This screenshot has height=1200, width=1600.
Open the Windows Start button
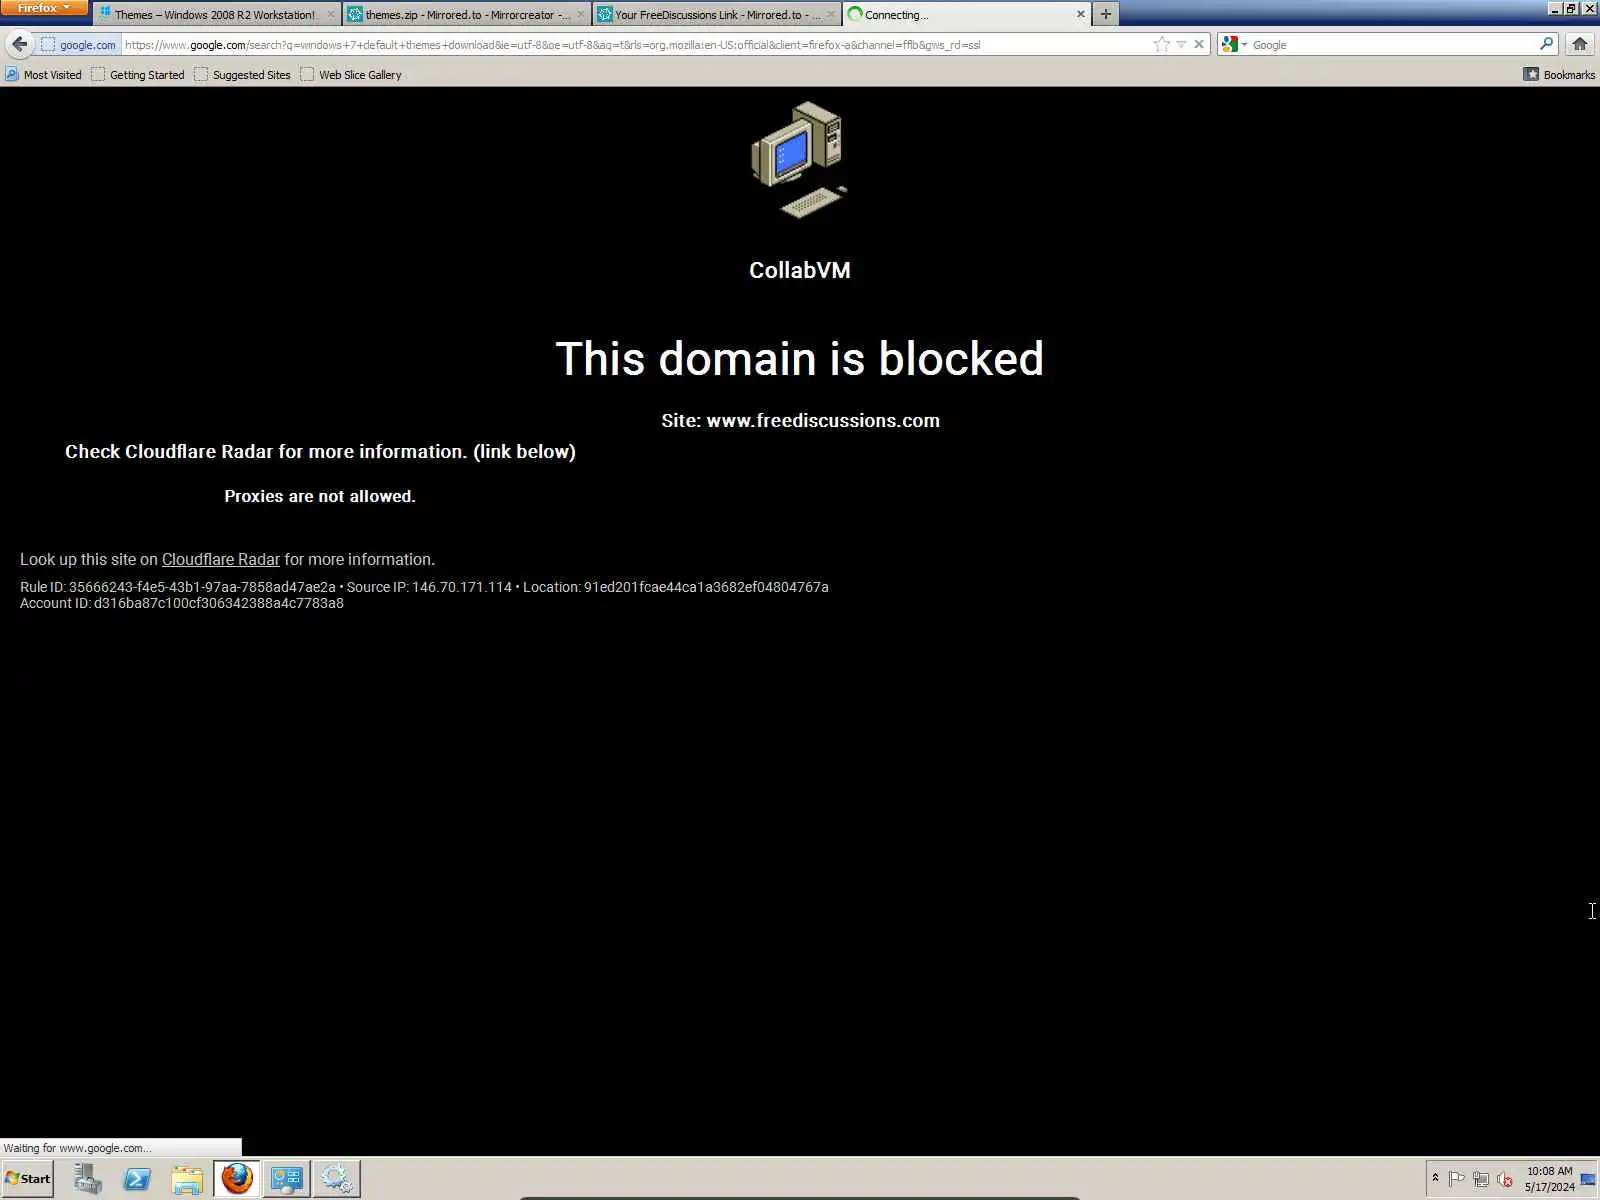(x=27, y=1179)
